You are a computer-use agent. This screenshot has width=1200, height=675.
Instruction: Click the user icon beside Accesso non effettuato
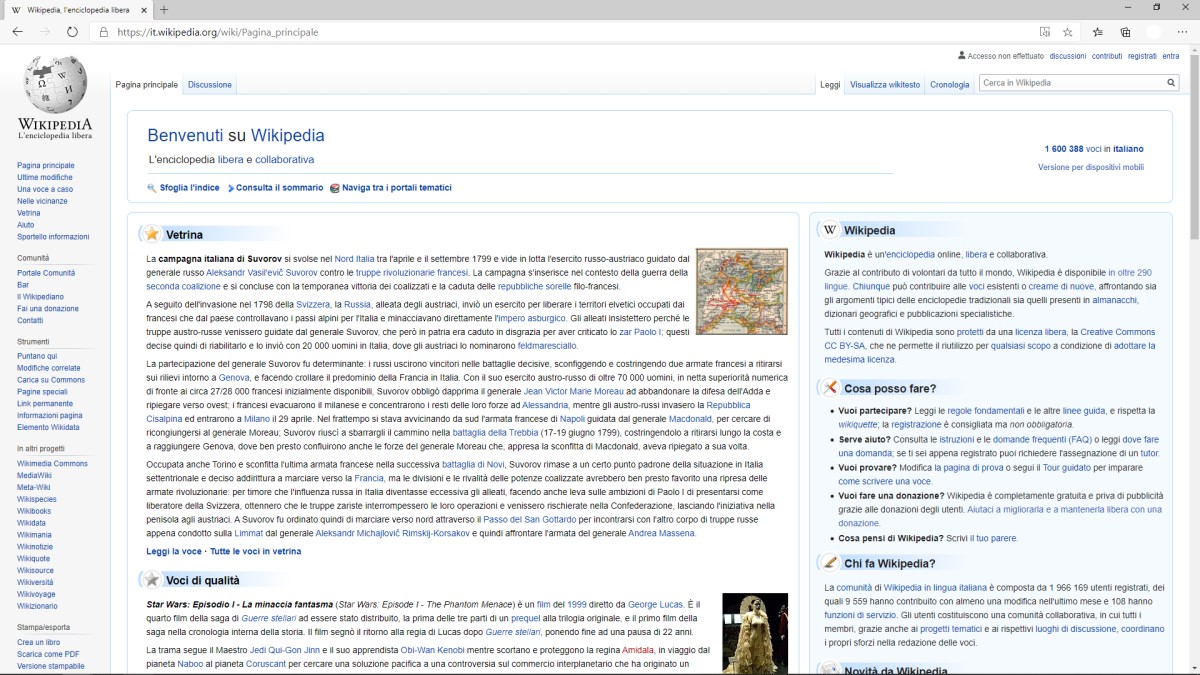(x=962, y=56)
